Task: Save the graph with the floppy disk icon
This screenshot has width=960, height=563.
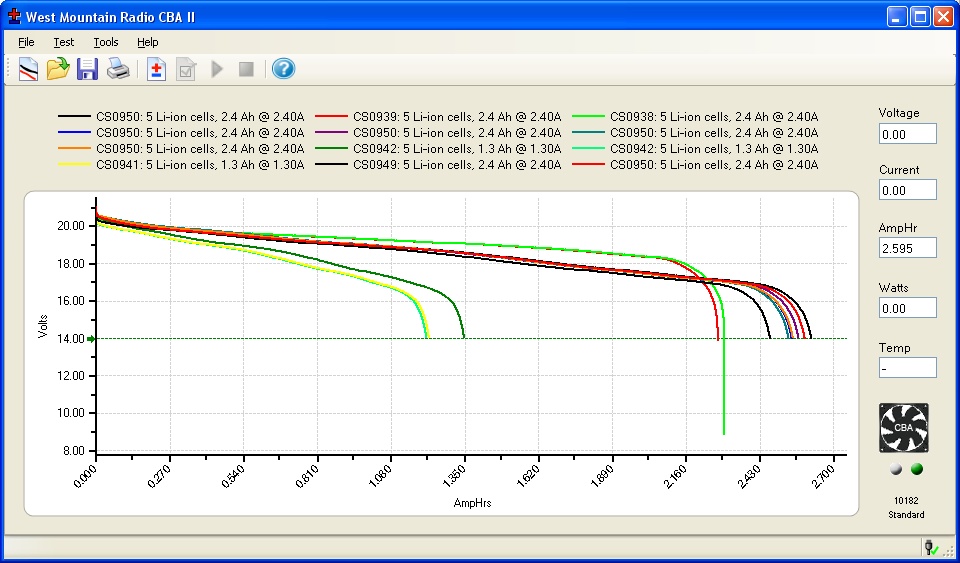Action: [88, 69]
